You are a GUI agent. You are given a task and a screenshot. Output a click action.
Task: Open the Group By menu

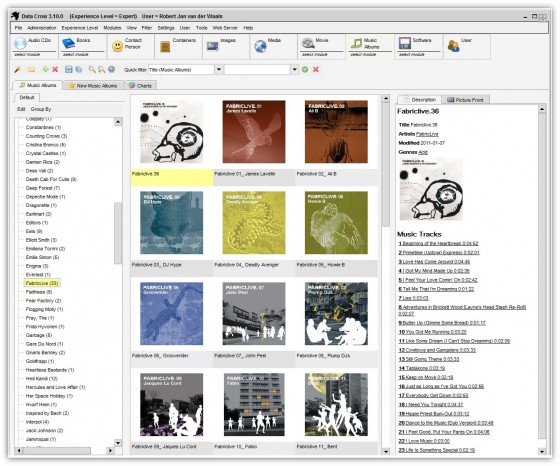(x=41, y=109)
